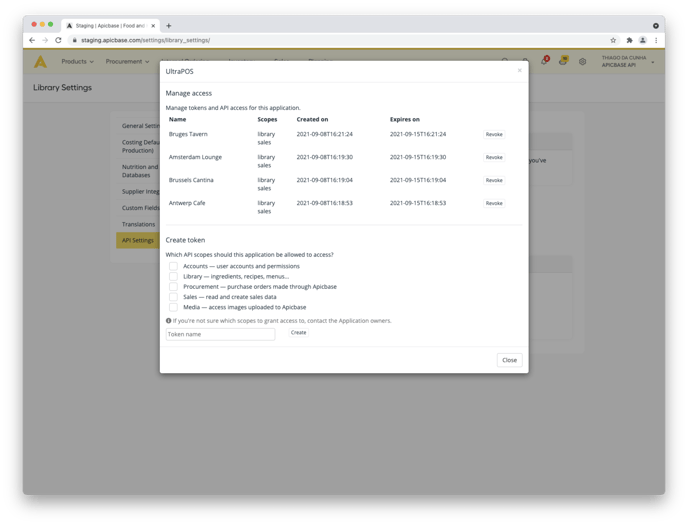688x525 pixels.
Task: Open browser extensions puzzle icon
Action: pos(629,40)
